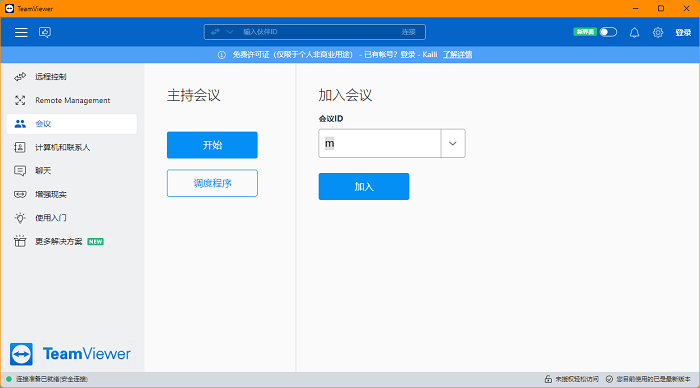Click the latest version status text
This screenshot has width=700, height=388.
[654, 379]
